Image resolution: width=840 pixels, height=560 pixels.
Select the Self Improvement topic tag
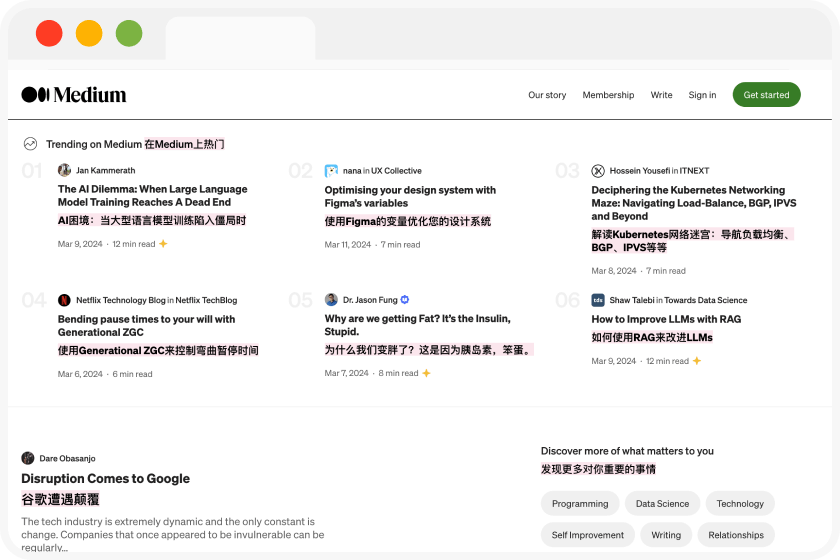[x=588, y=535]
